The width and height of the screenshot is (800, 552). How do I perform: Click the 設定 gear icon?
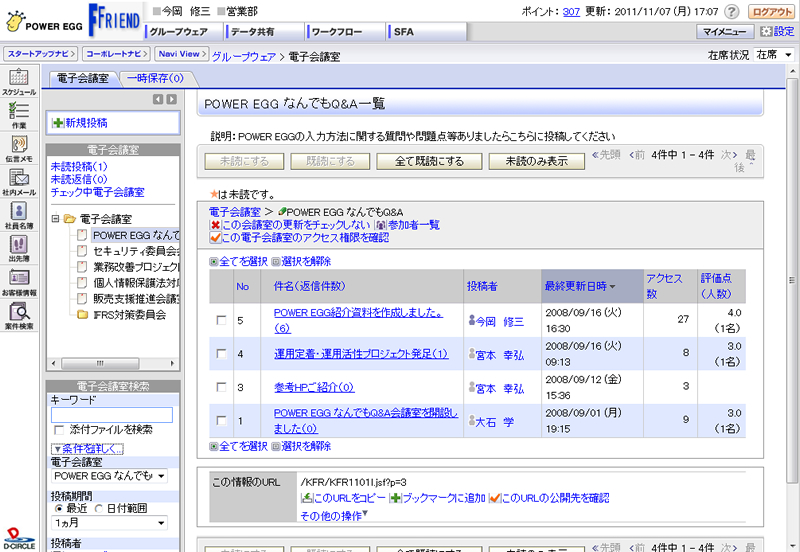tap(765, 31)
